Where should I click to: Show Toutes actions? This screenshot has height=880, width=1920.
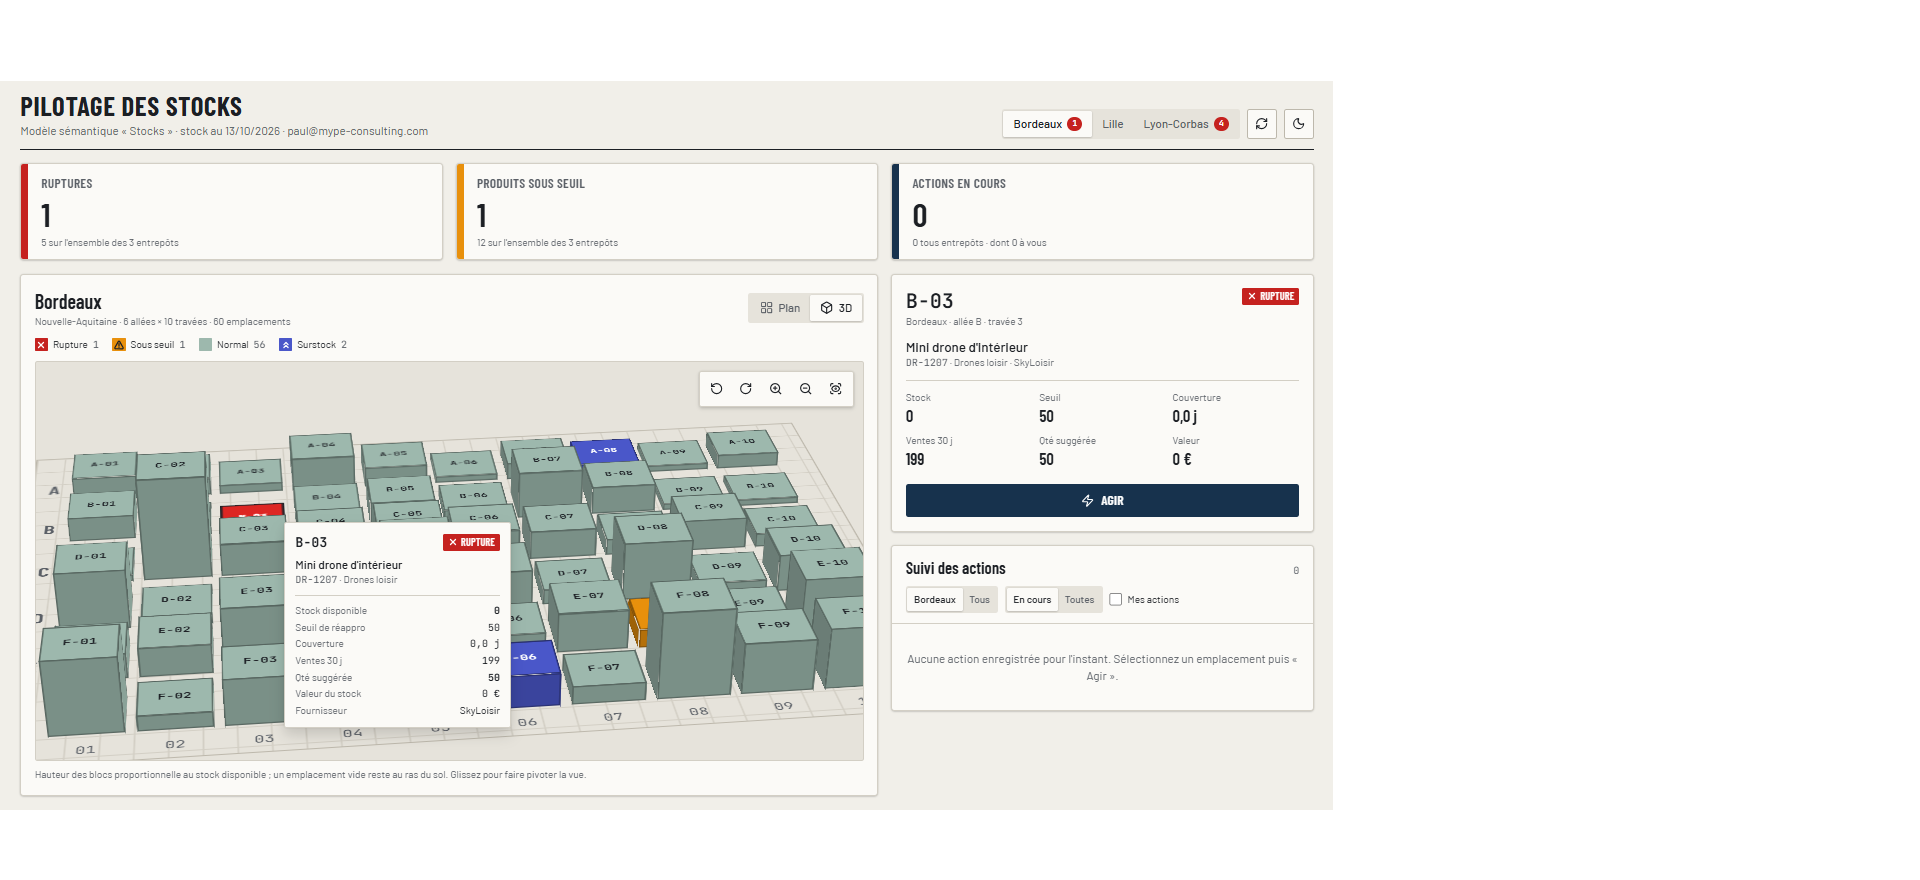[1079, 600]
